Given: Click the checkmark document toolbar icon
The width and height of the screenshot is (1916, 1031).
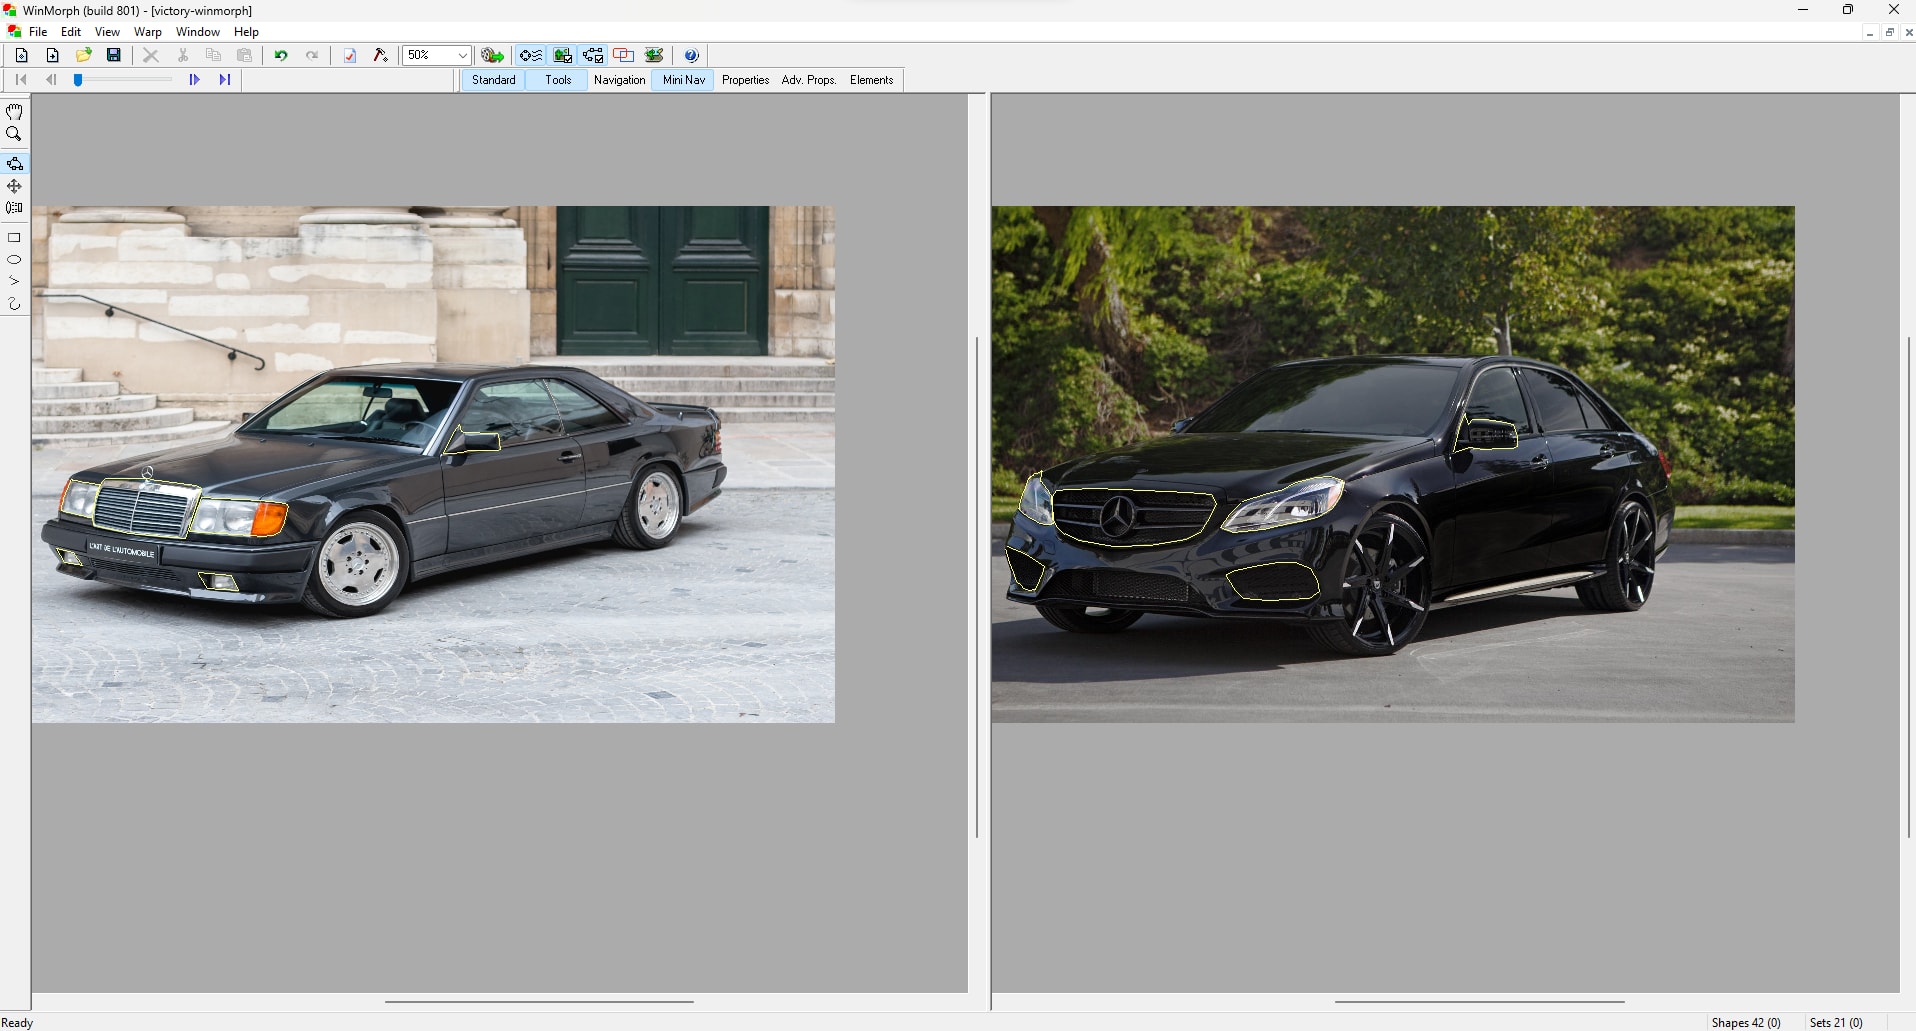Looking at the screenshot, I should click(x=350, y=55).
